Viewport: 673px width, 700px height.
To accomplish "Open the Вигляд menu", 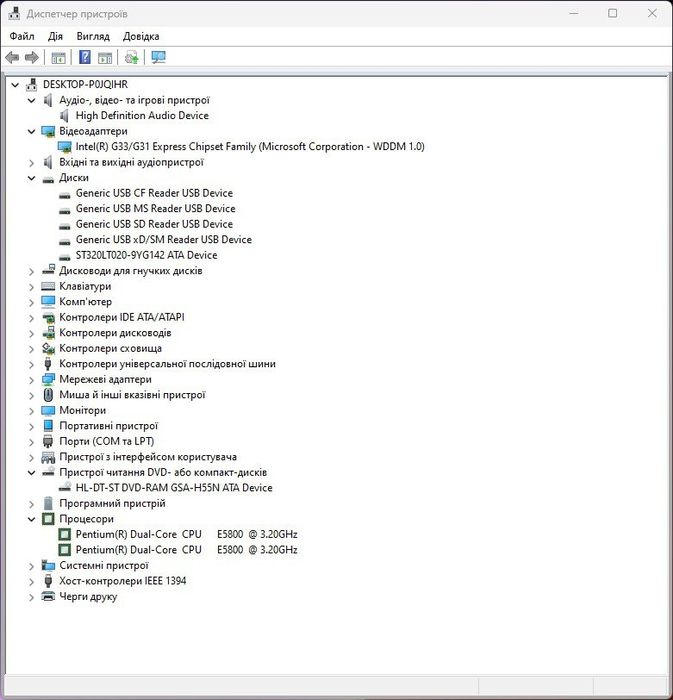I will tap(93, 36).
